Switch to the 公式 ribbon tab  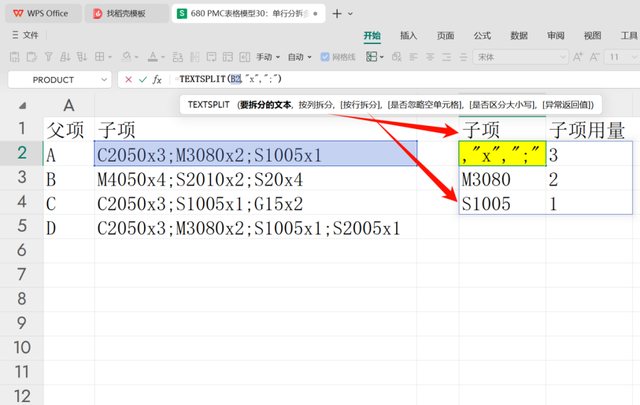[482, 35]
